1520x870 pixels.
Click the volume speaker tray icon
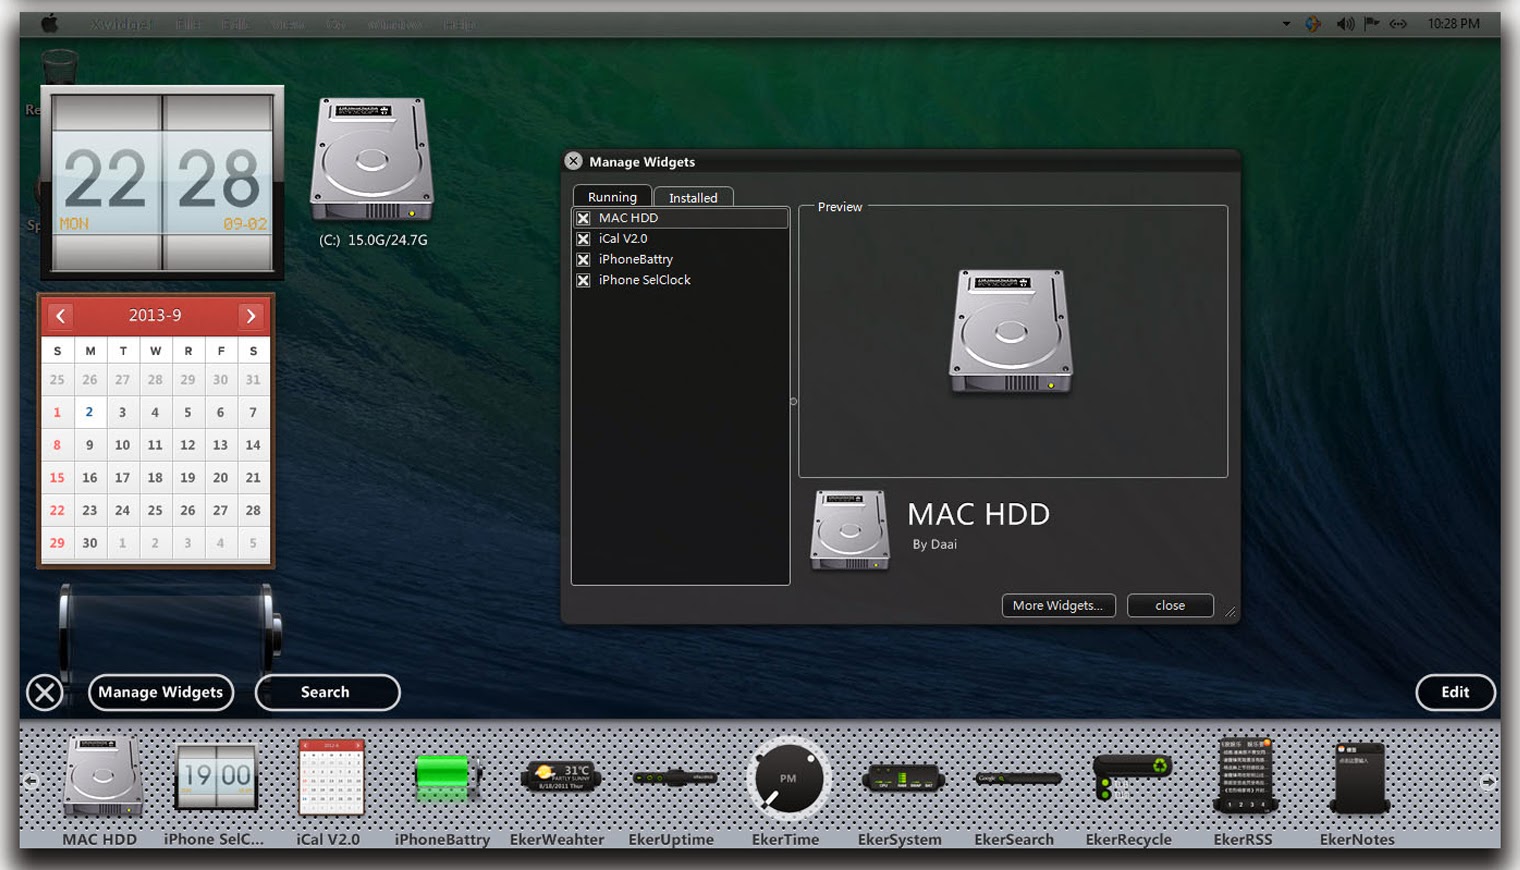point(1345,24)
